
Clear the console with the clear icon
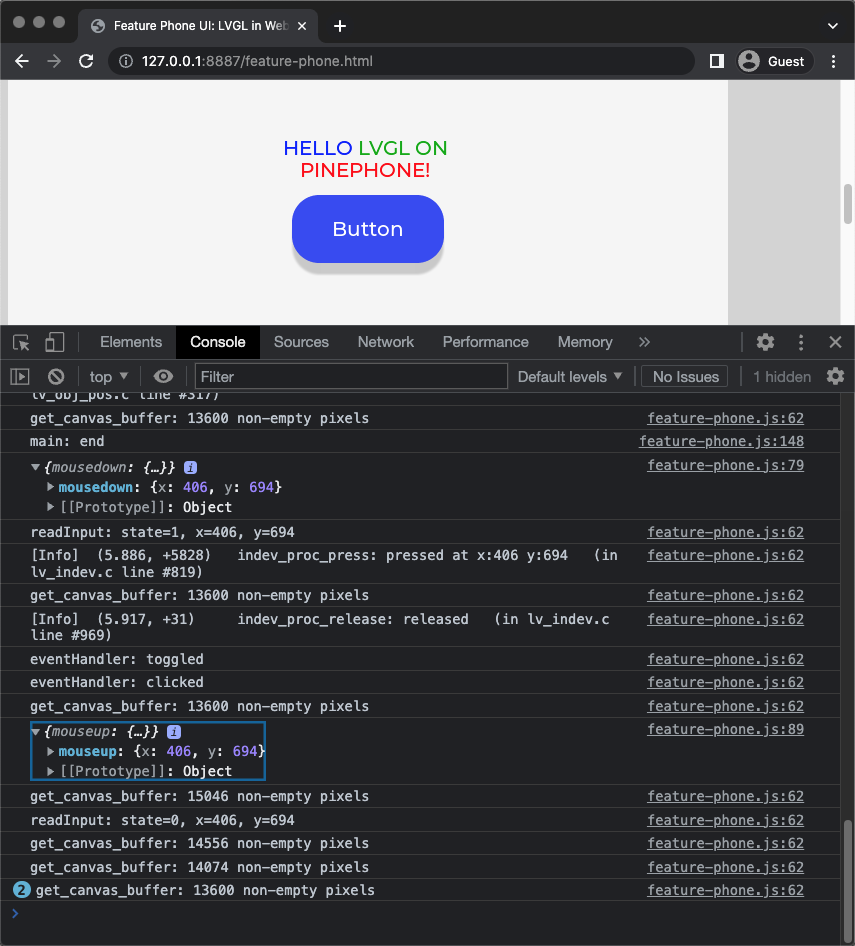(x=56, y=377)
